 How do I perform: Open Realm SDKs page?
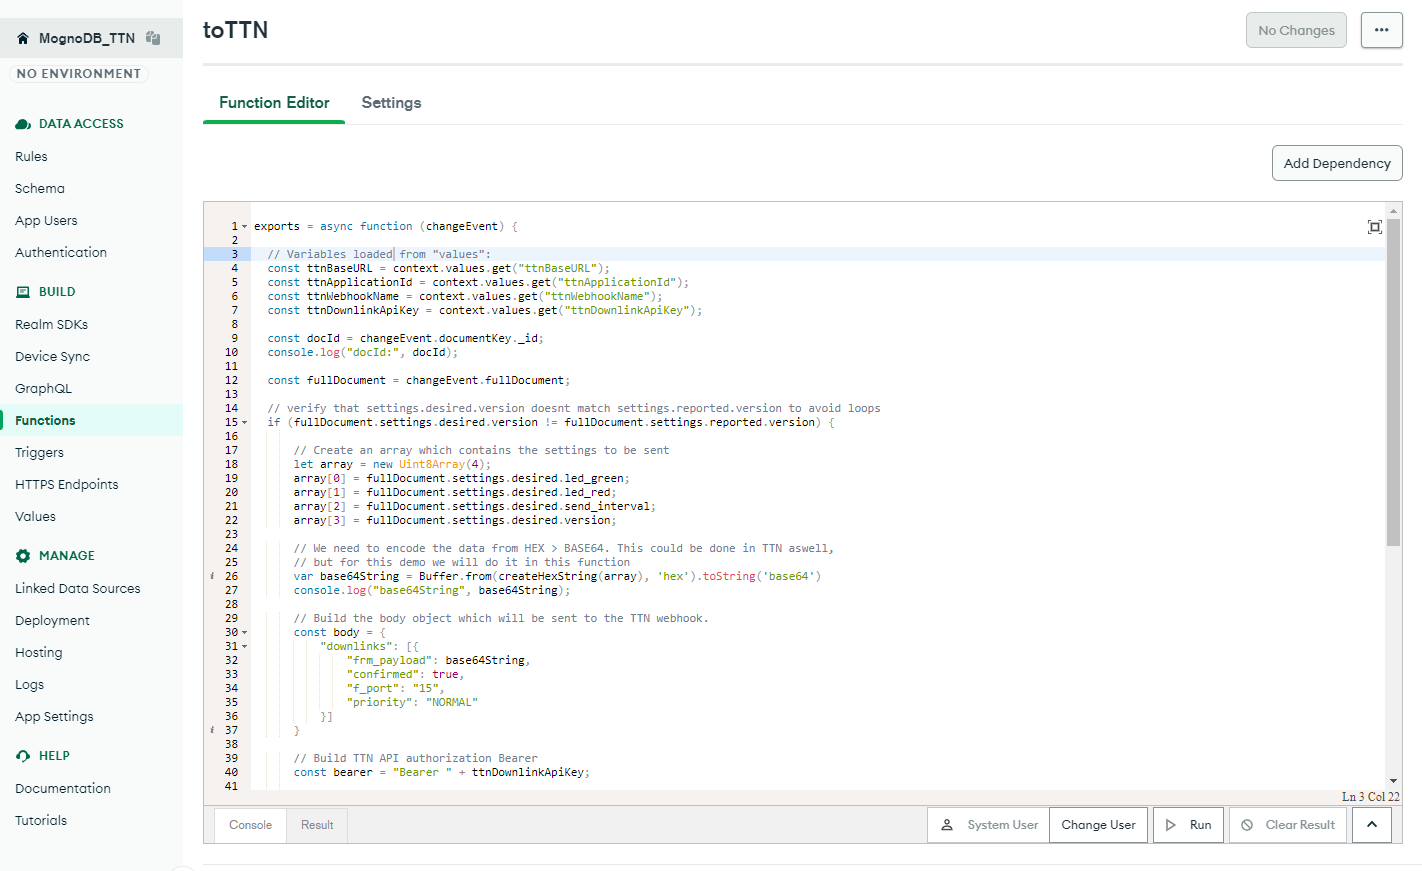pos(52,325)
